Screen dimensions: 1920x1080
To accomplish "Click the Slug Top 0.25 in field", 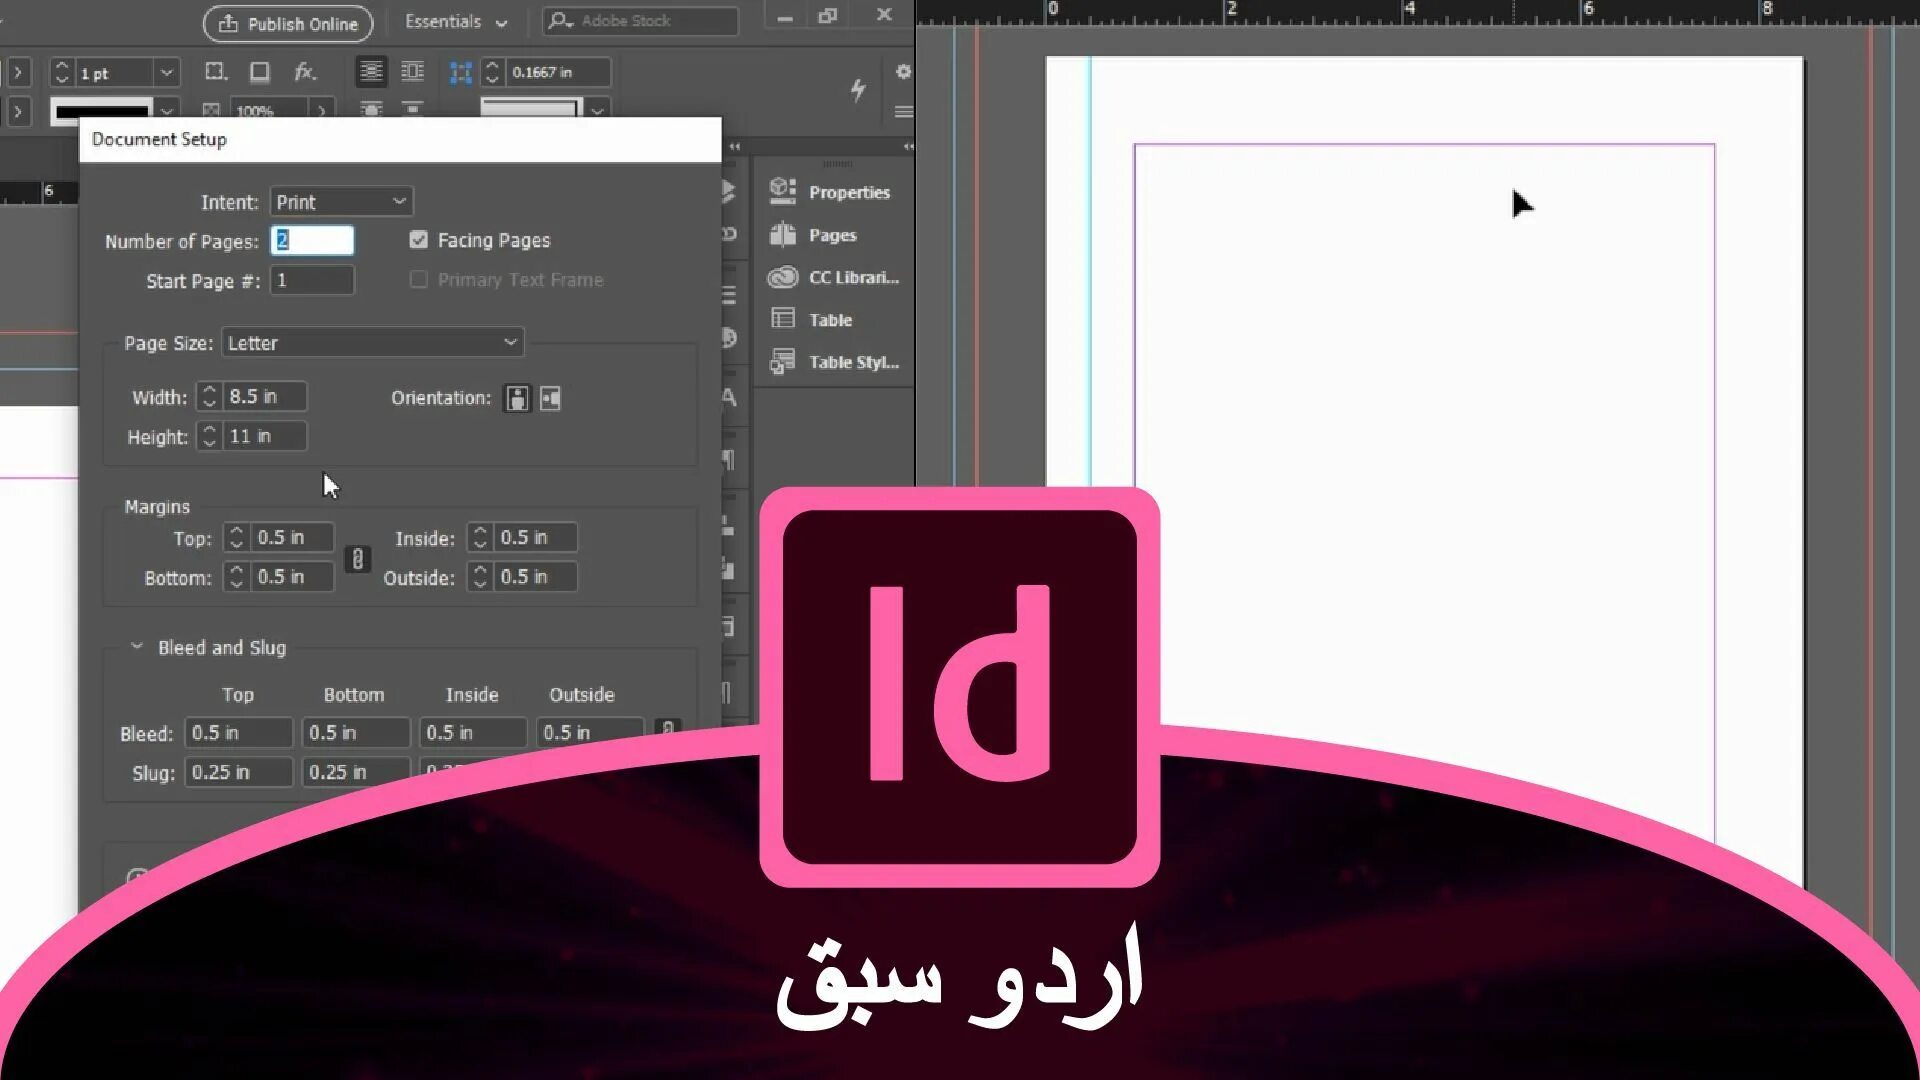I will [x=239, y=772].
